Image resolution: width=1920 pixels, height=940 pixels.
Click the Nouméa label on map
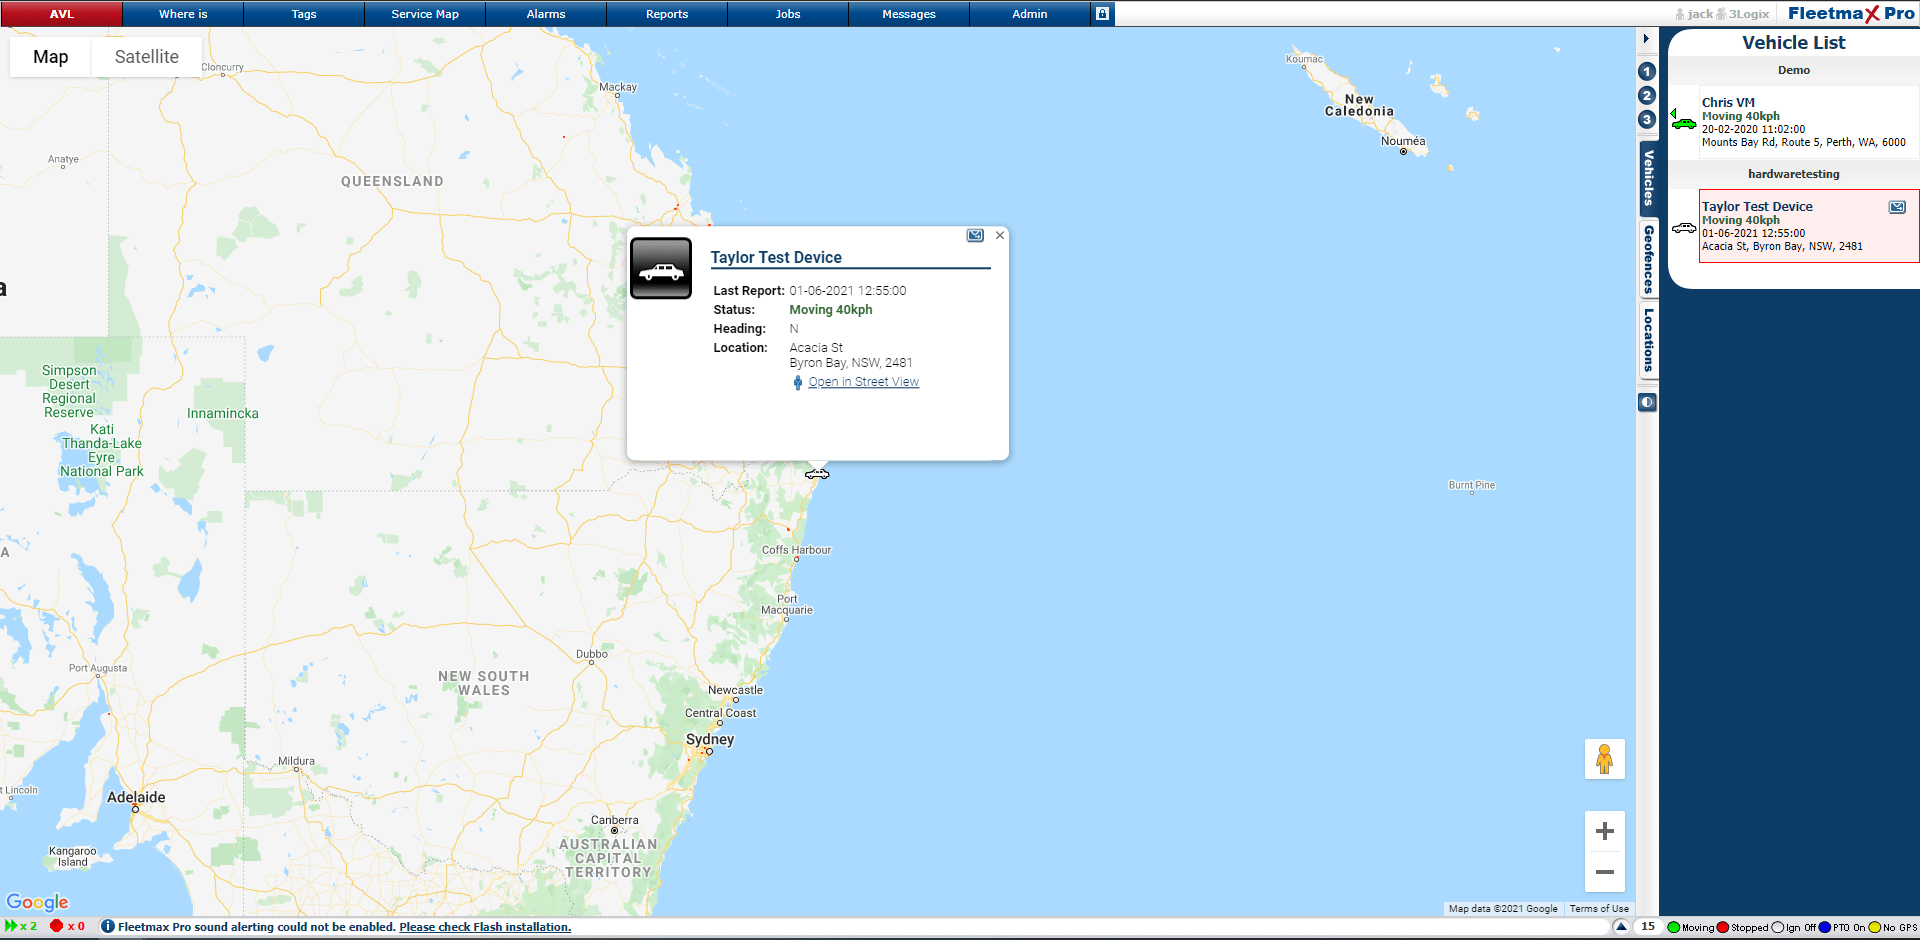[1403, 141]
